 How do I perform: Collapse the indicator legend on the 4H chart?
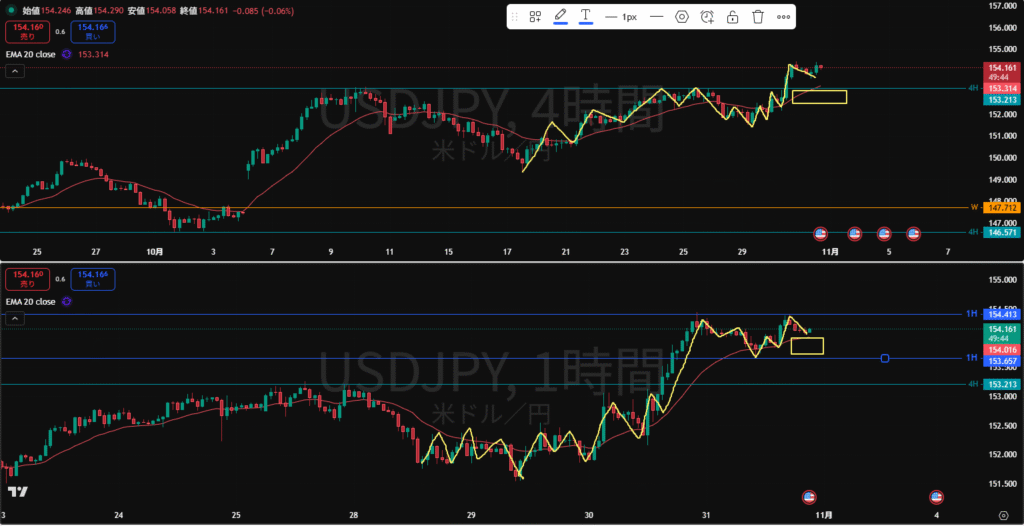click(x=15, y=71)
